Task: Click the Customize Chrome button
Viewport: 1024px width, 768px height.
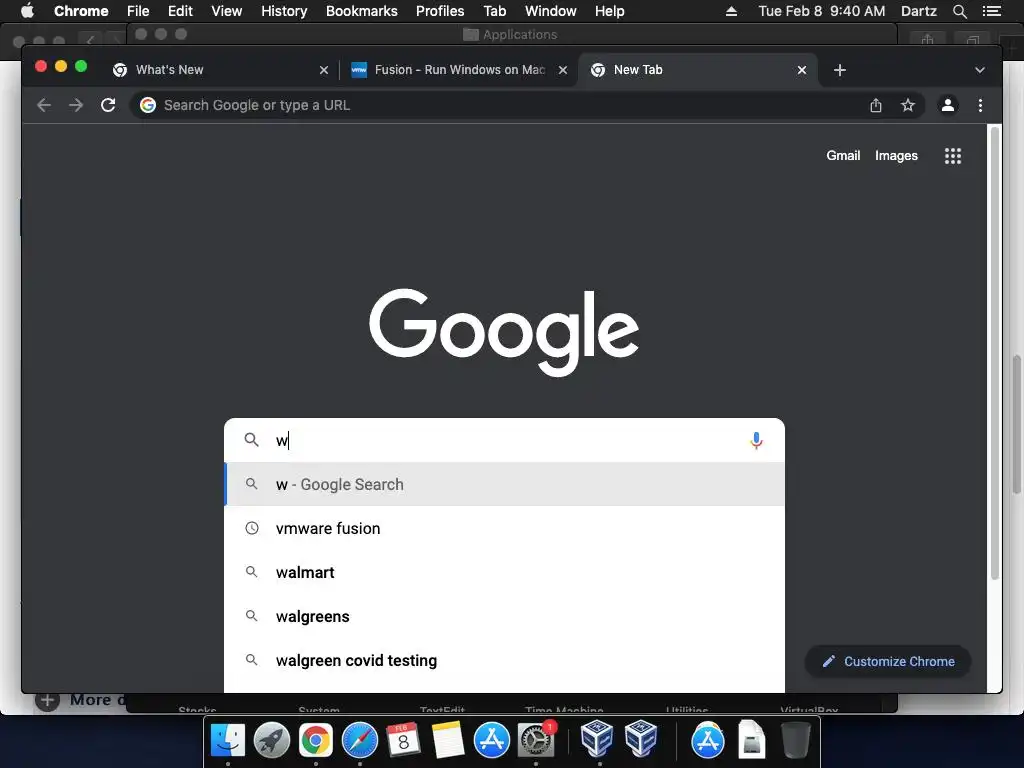Action: [888, 662]
